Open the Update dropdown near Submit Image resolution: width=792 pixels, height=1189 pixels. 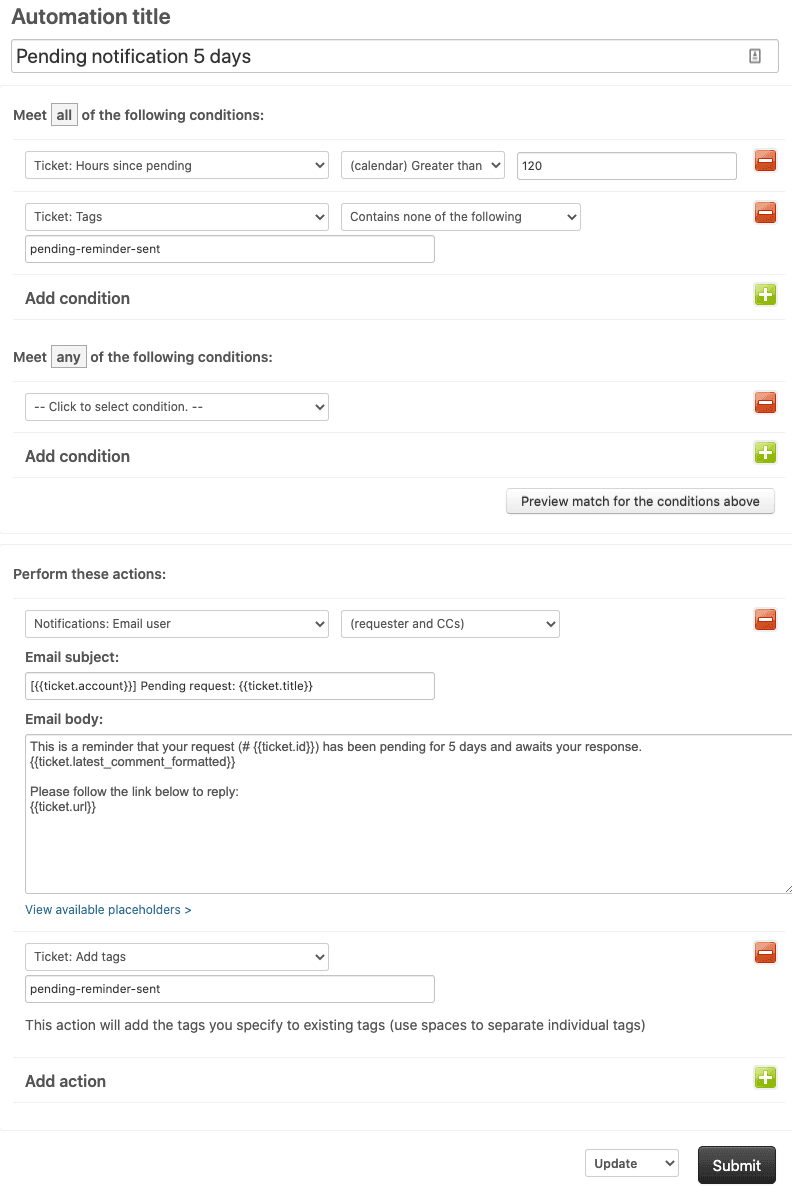click(632, 1163)
